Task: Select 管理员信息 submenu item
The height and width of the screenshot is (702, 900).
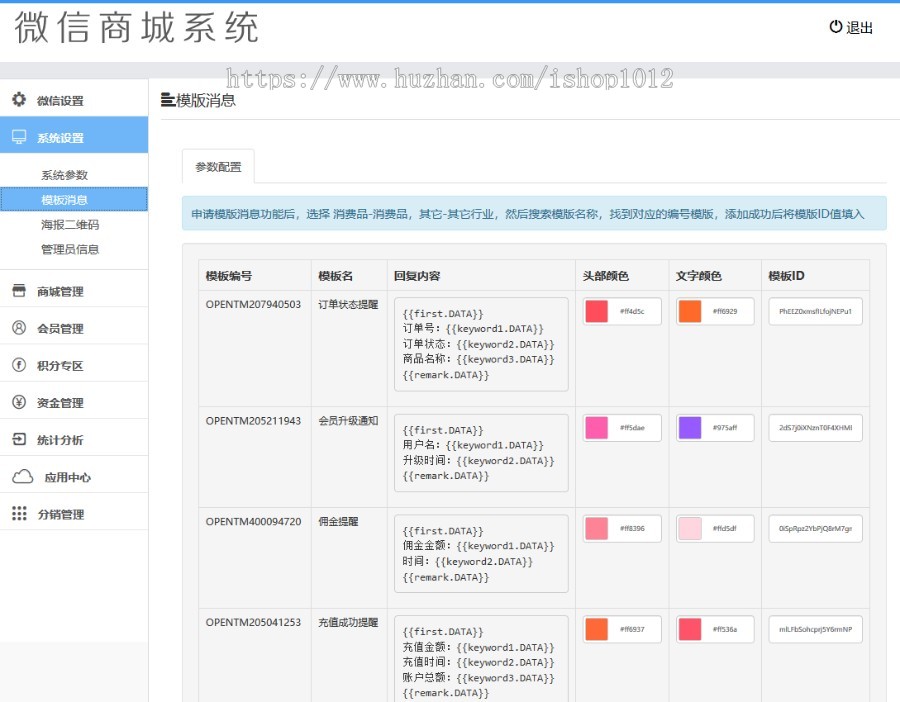Action: pos(70,249)
